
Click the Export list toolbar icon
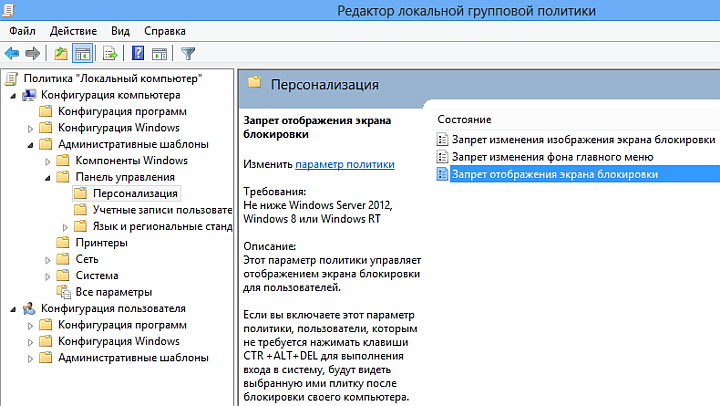pos(110,53)
